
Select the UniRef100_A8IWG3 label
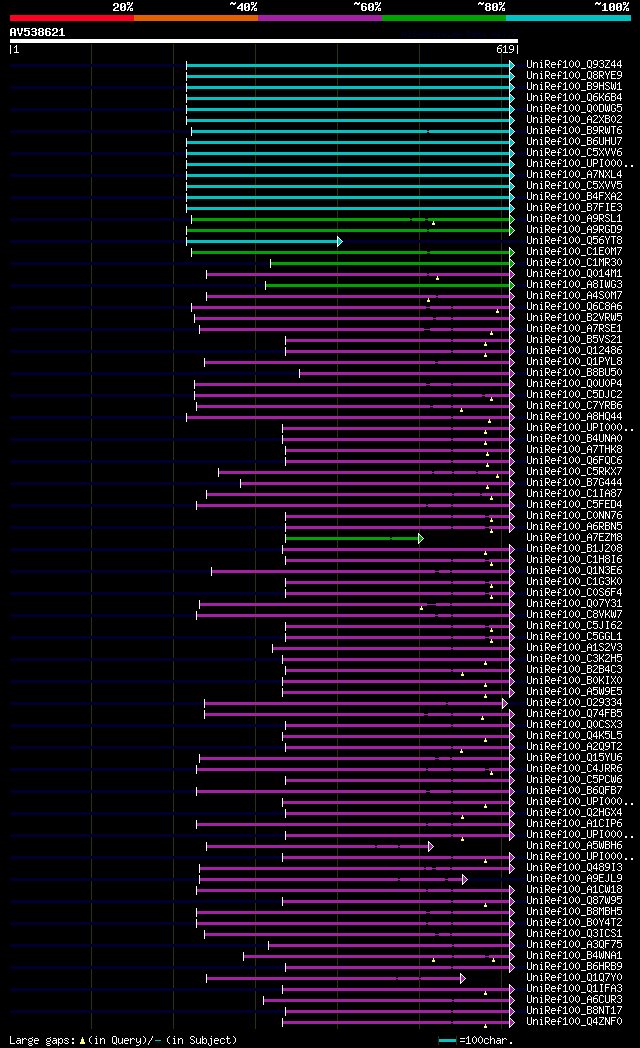pyautogui.click(x=574, y=285)
